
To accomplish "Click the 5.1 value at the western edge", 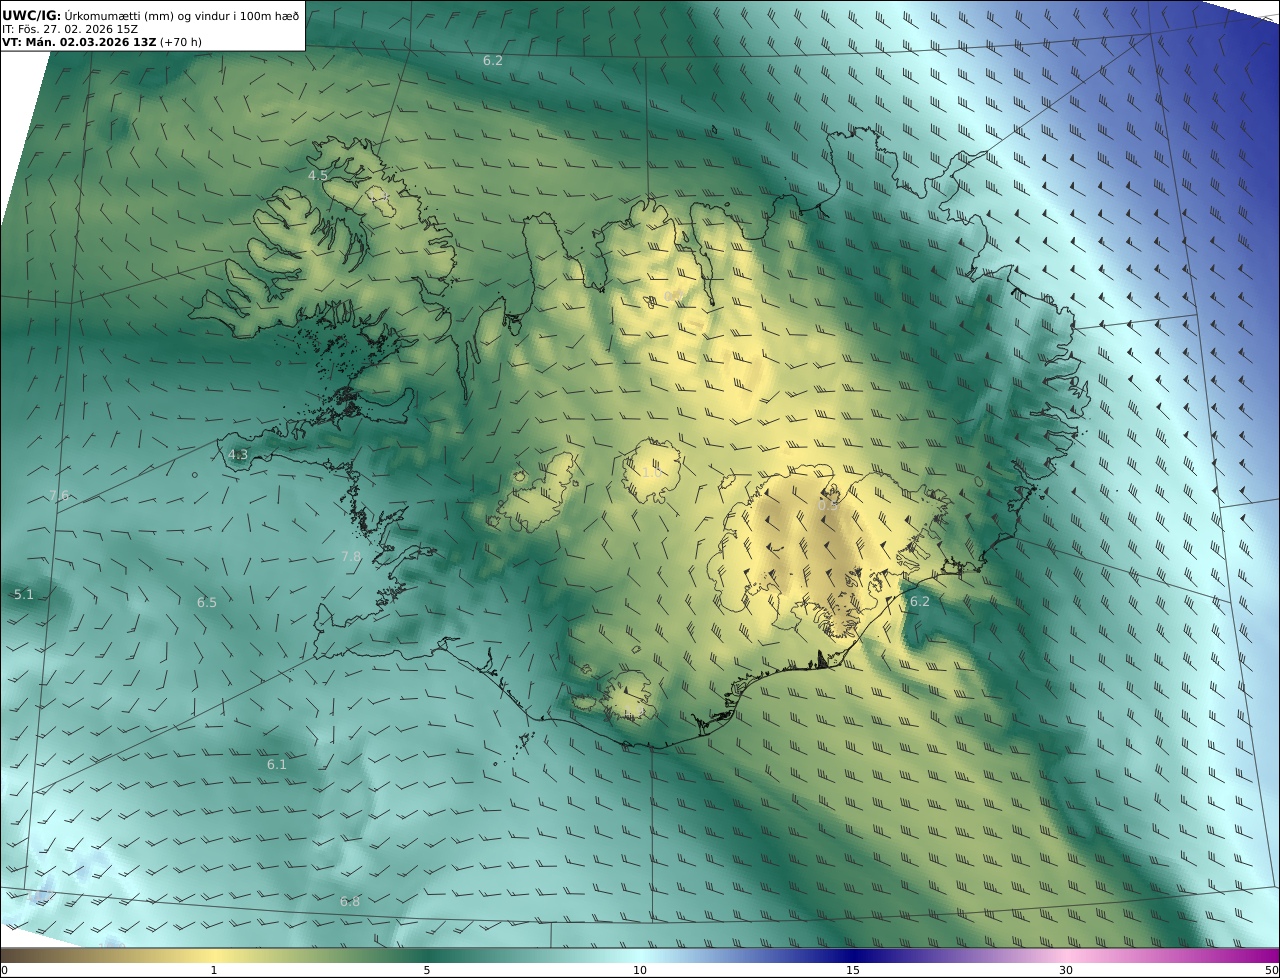I will [24, 595].
